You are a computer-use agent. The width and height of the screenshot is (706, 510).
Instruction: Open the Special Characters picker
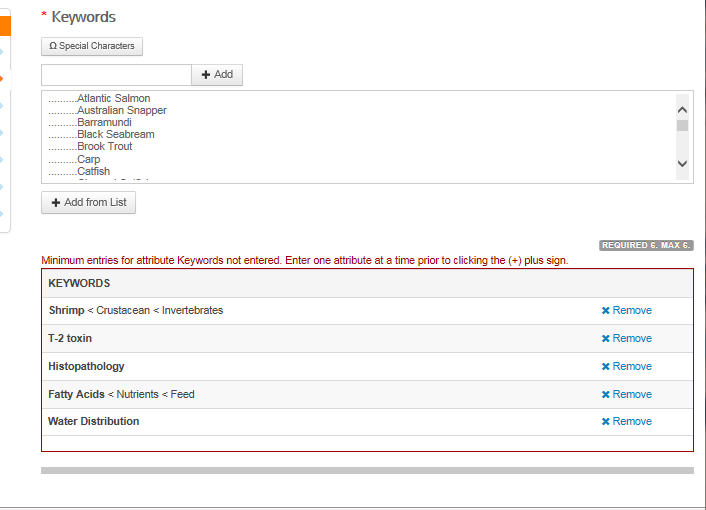(x=92, y=46)
